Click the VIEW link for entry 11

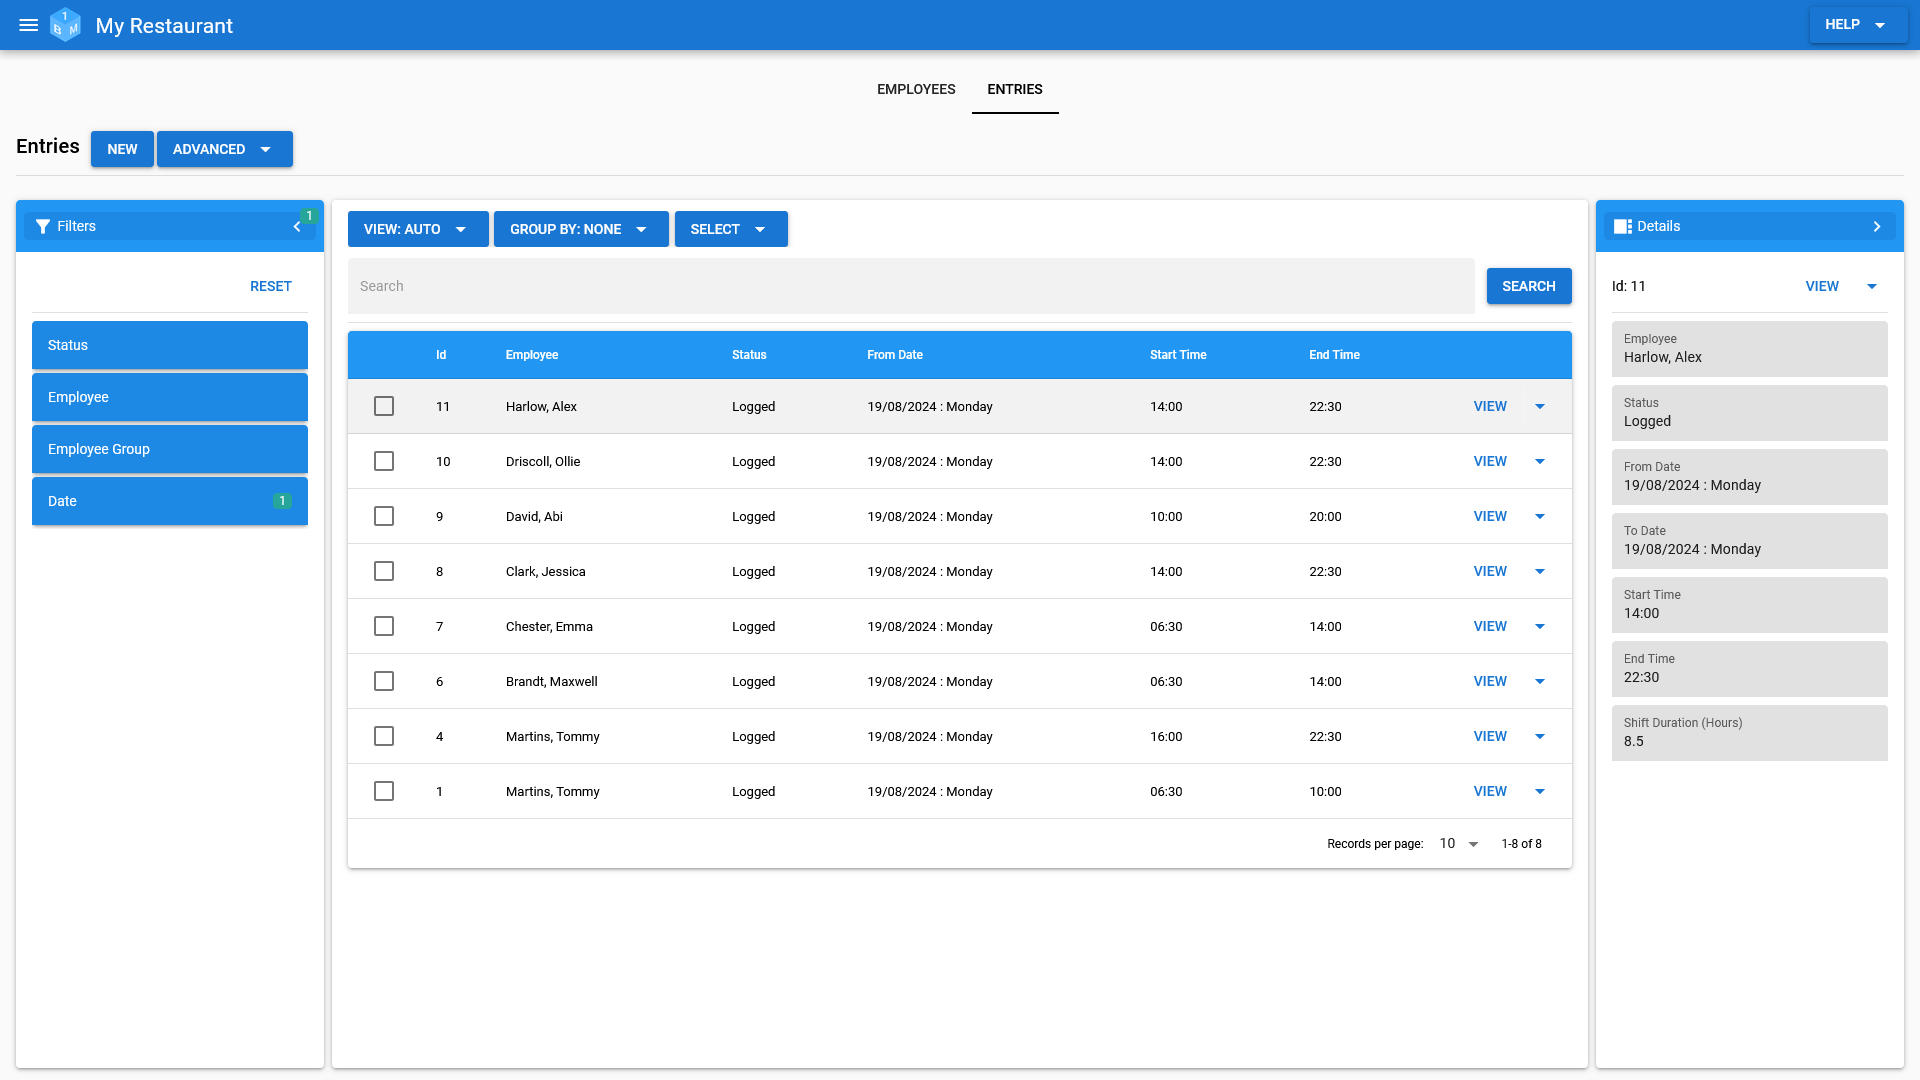pos(1490,406)
